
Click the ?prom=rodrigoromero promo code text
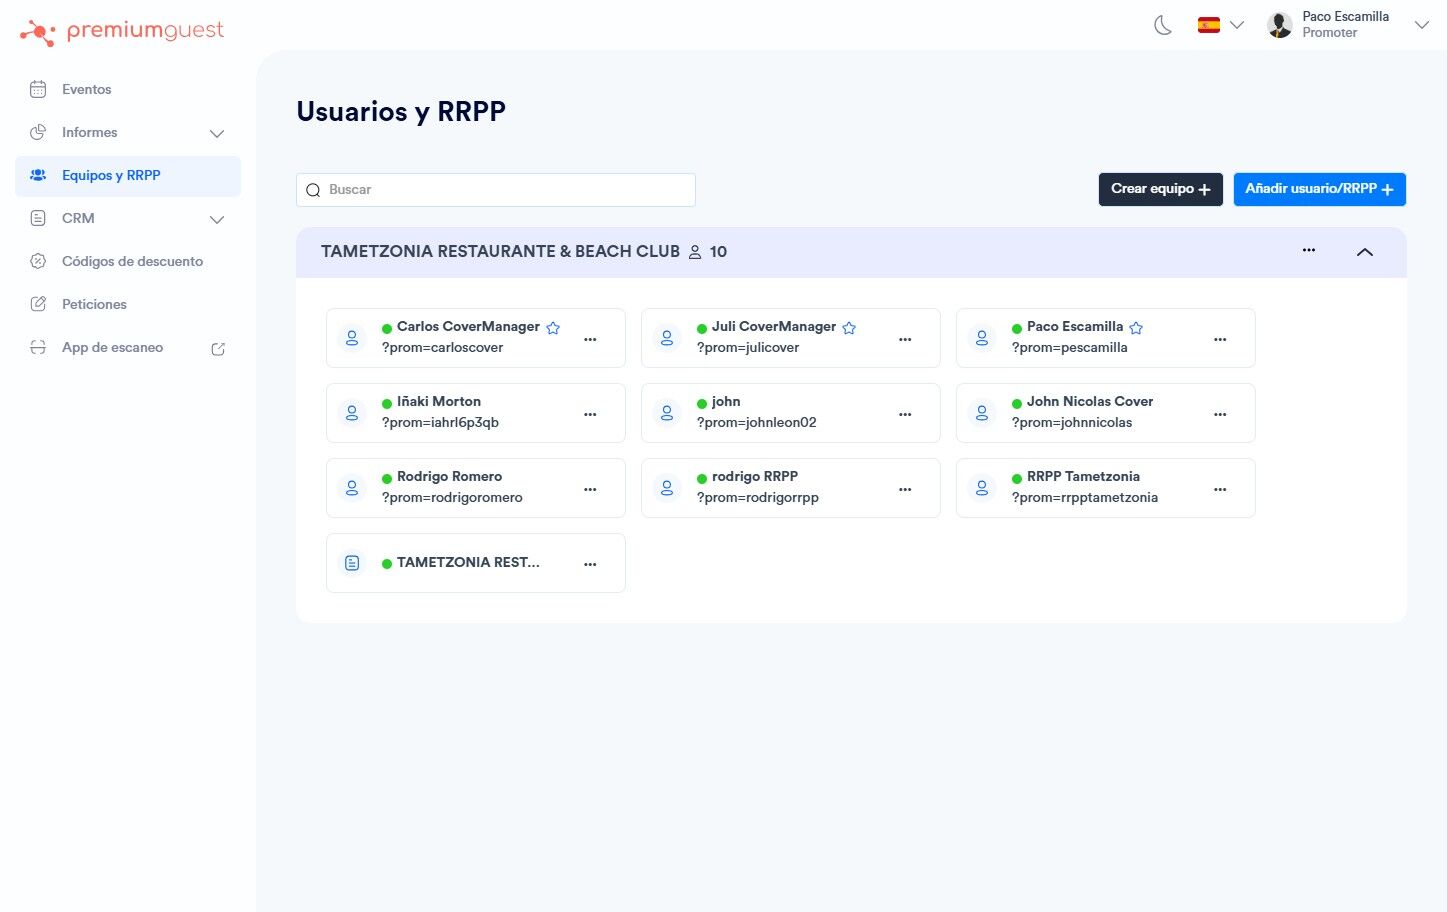pos(452,497)
